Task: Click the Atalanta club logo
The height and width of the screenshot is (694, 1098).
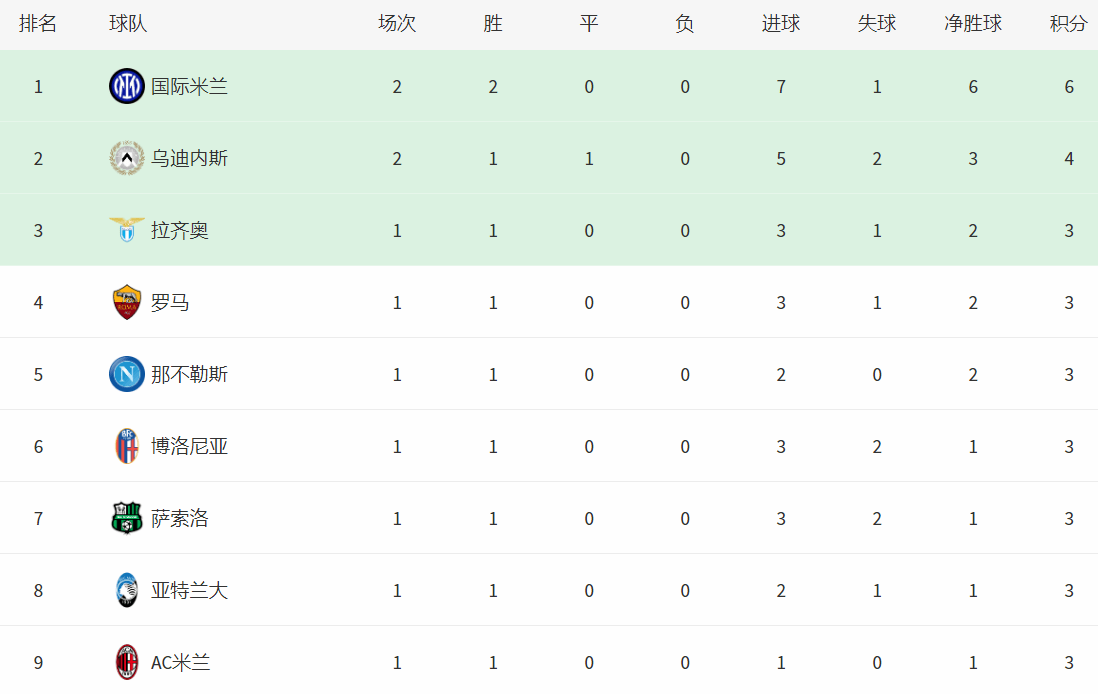Action: point(127,591)
